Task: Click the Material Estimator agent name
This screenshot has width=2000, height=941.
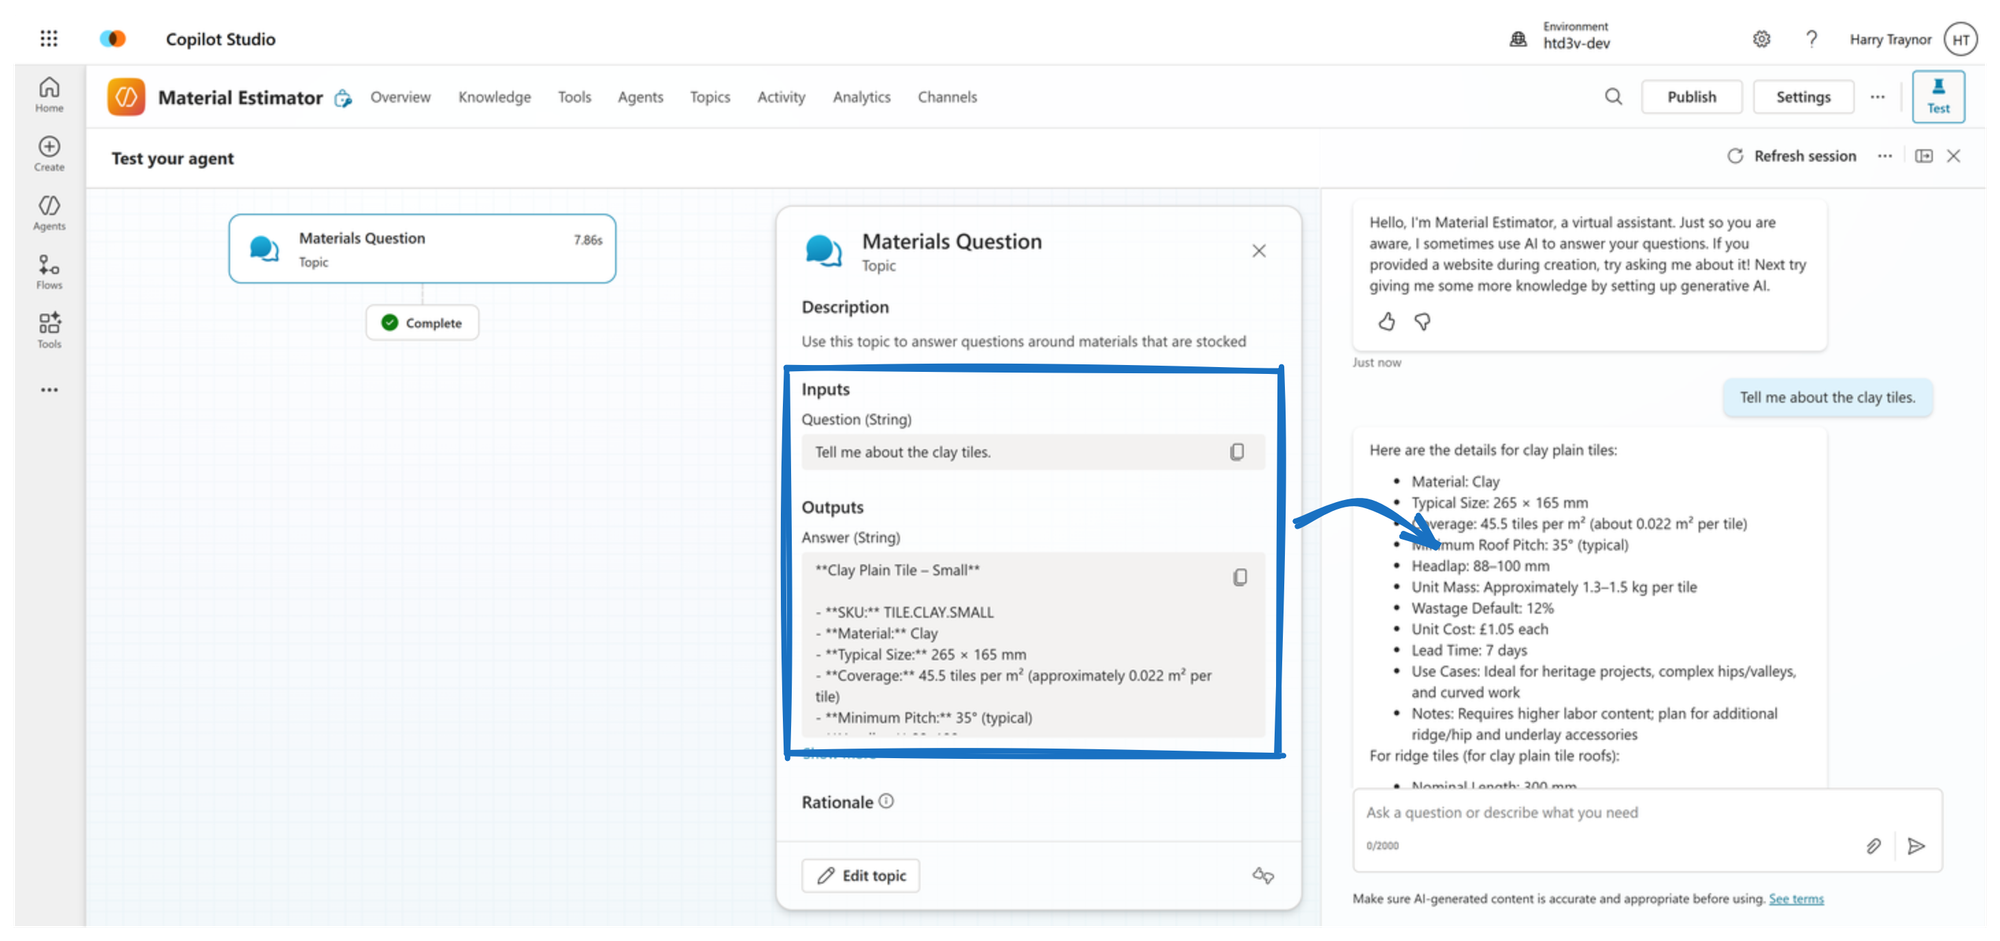Action: tap(240, 97)
